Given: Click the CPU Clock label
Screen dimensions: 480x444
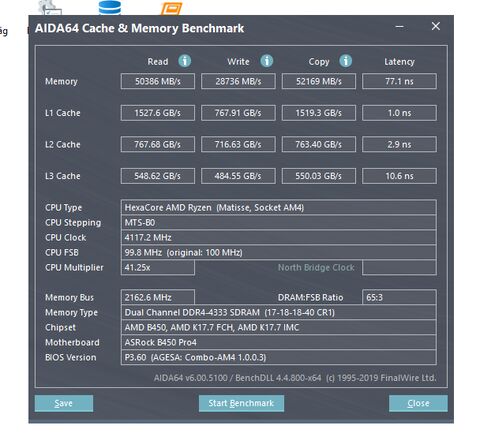Looking at the screenshot, I should tap(66, 238).
